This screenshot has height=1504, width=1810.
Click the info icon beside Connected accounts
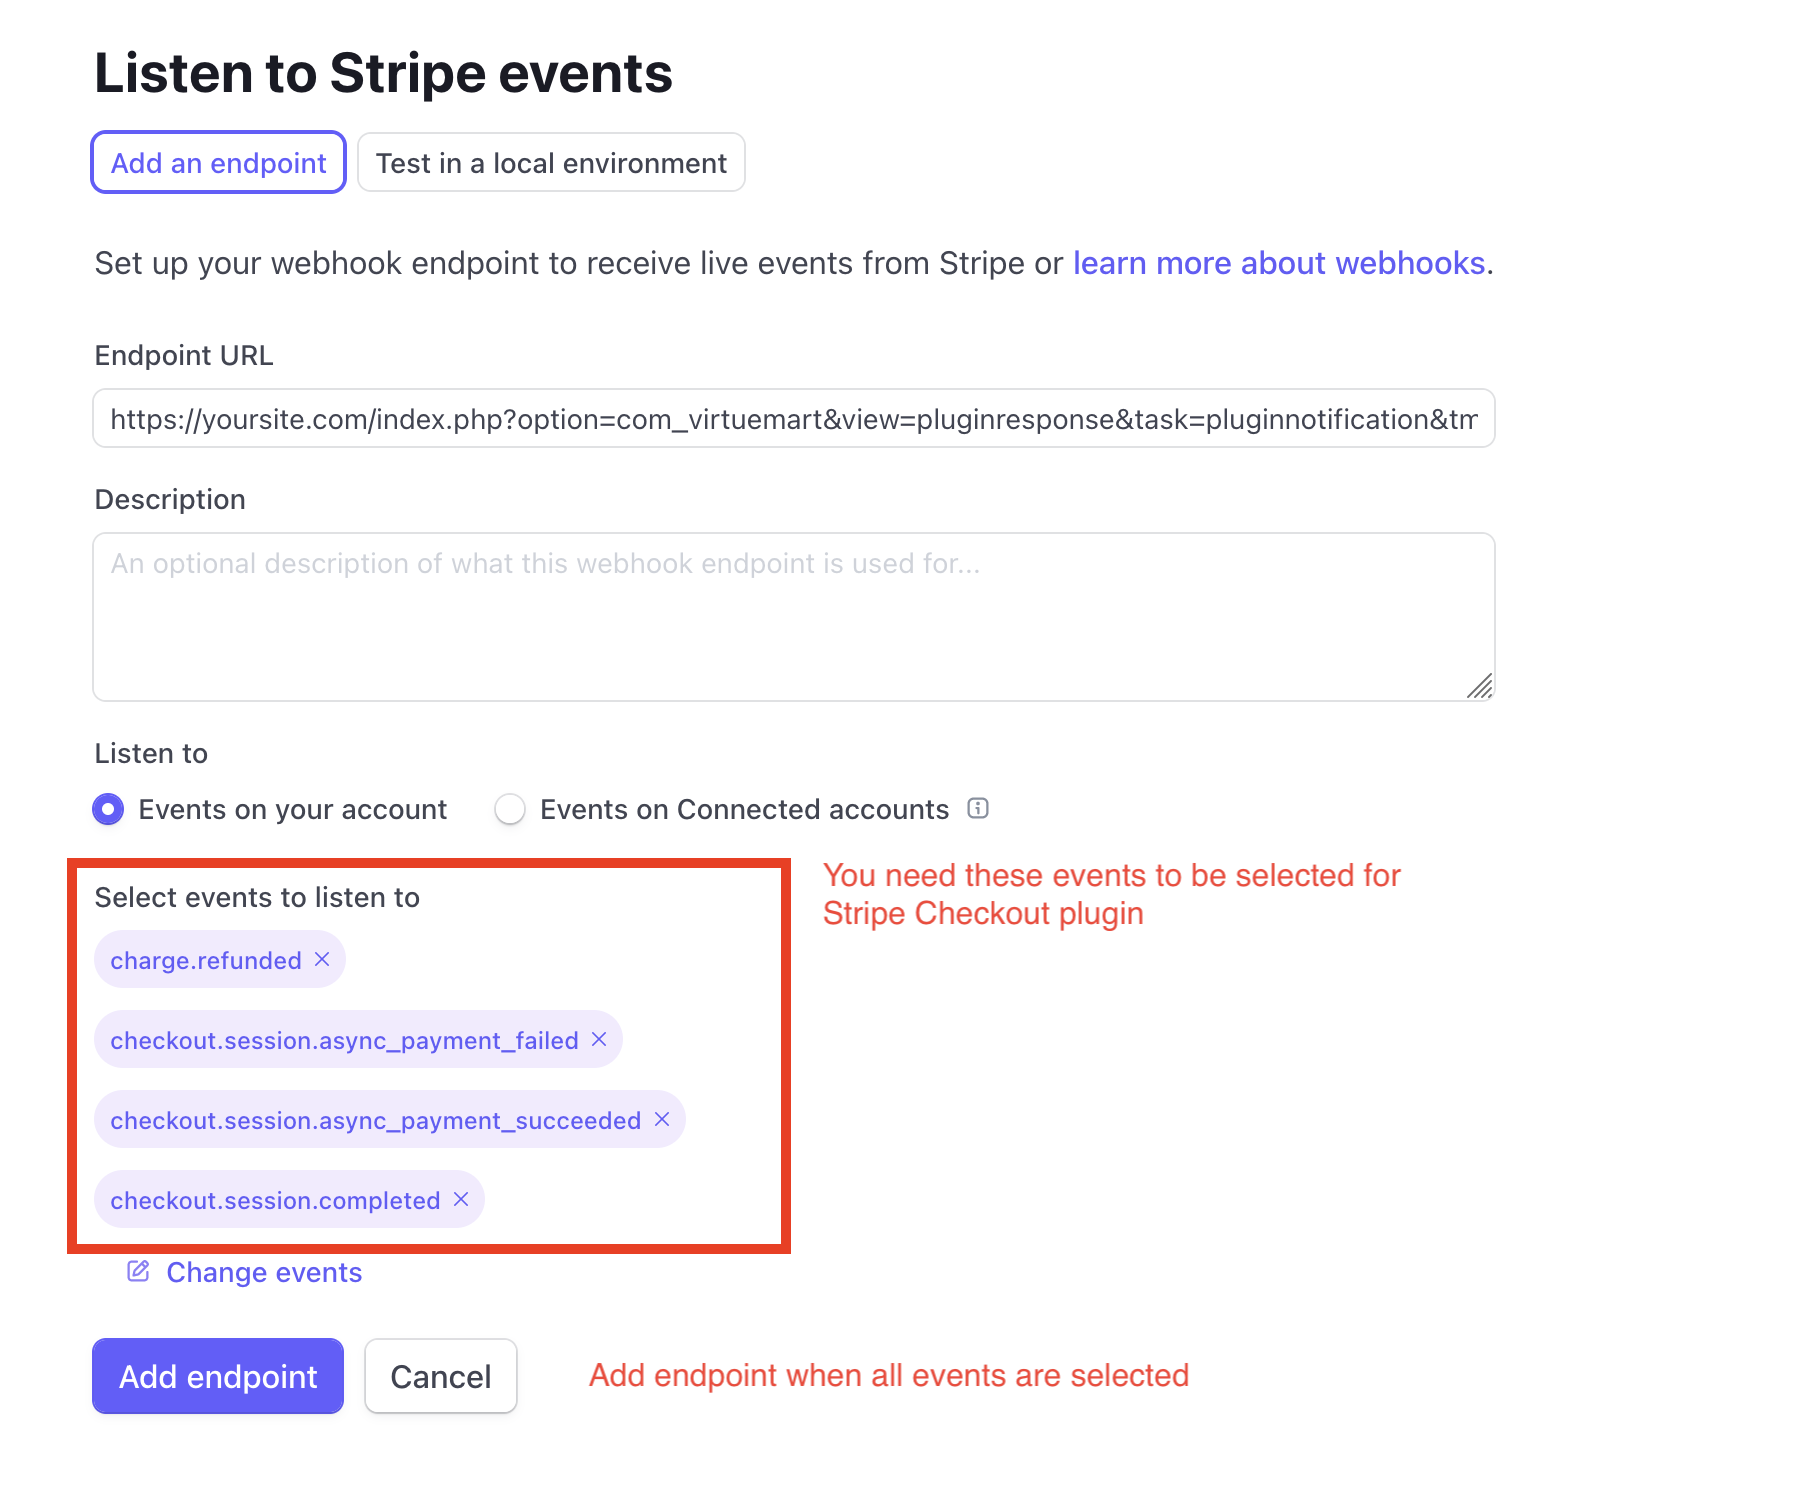tap(978, 808)
